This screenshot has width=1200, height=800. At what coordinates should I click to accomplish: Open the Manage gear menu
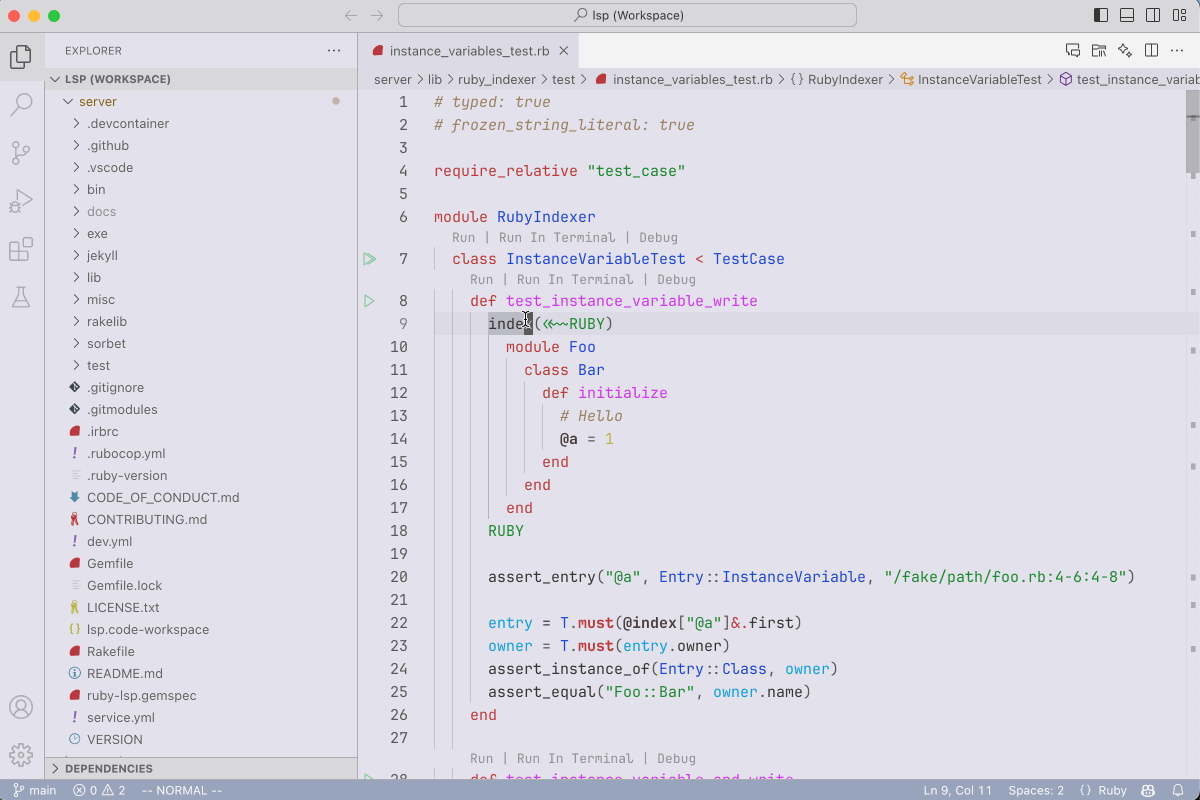click(21, 755)
